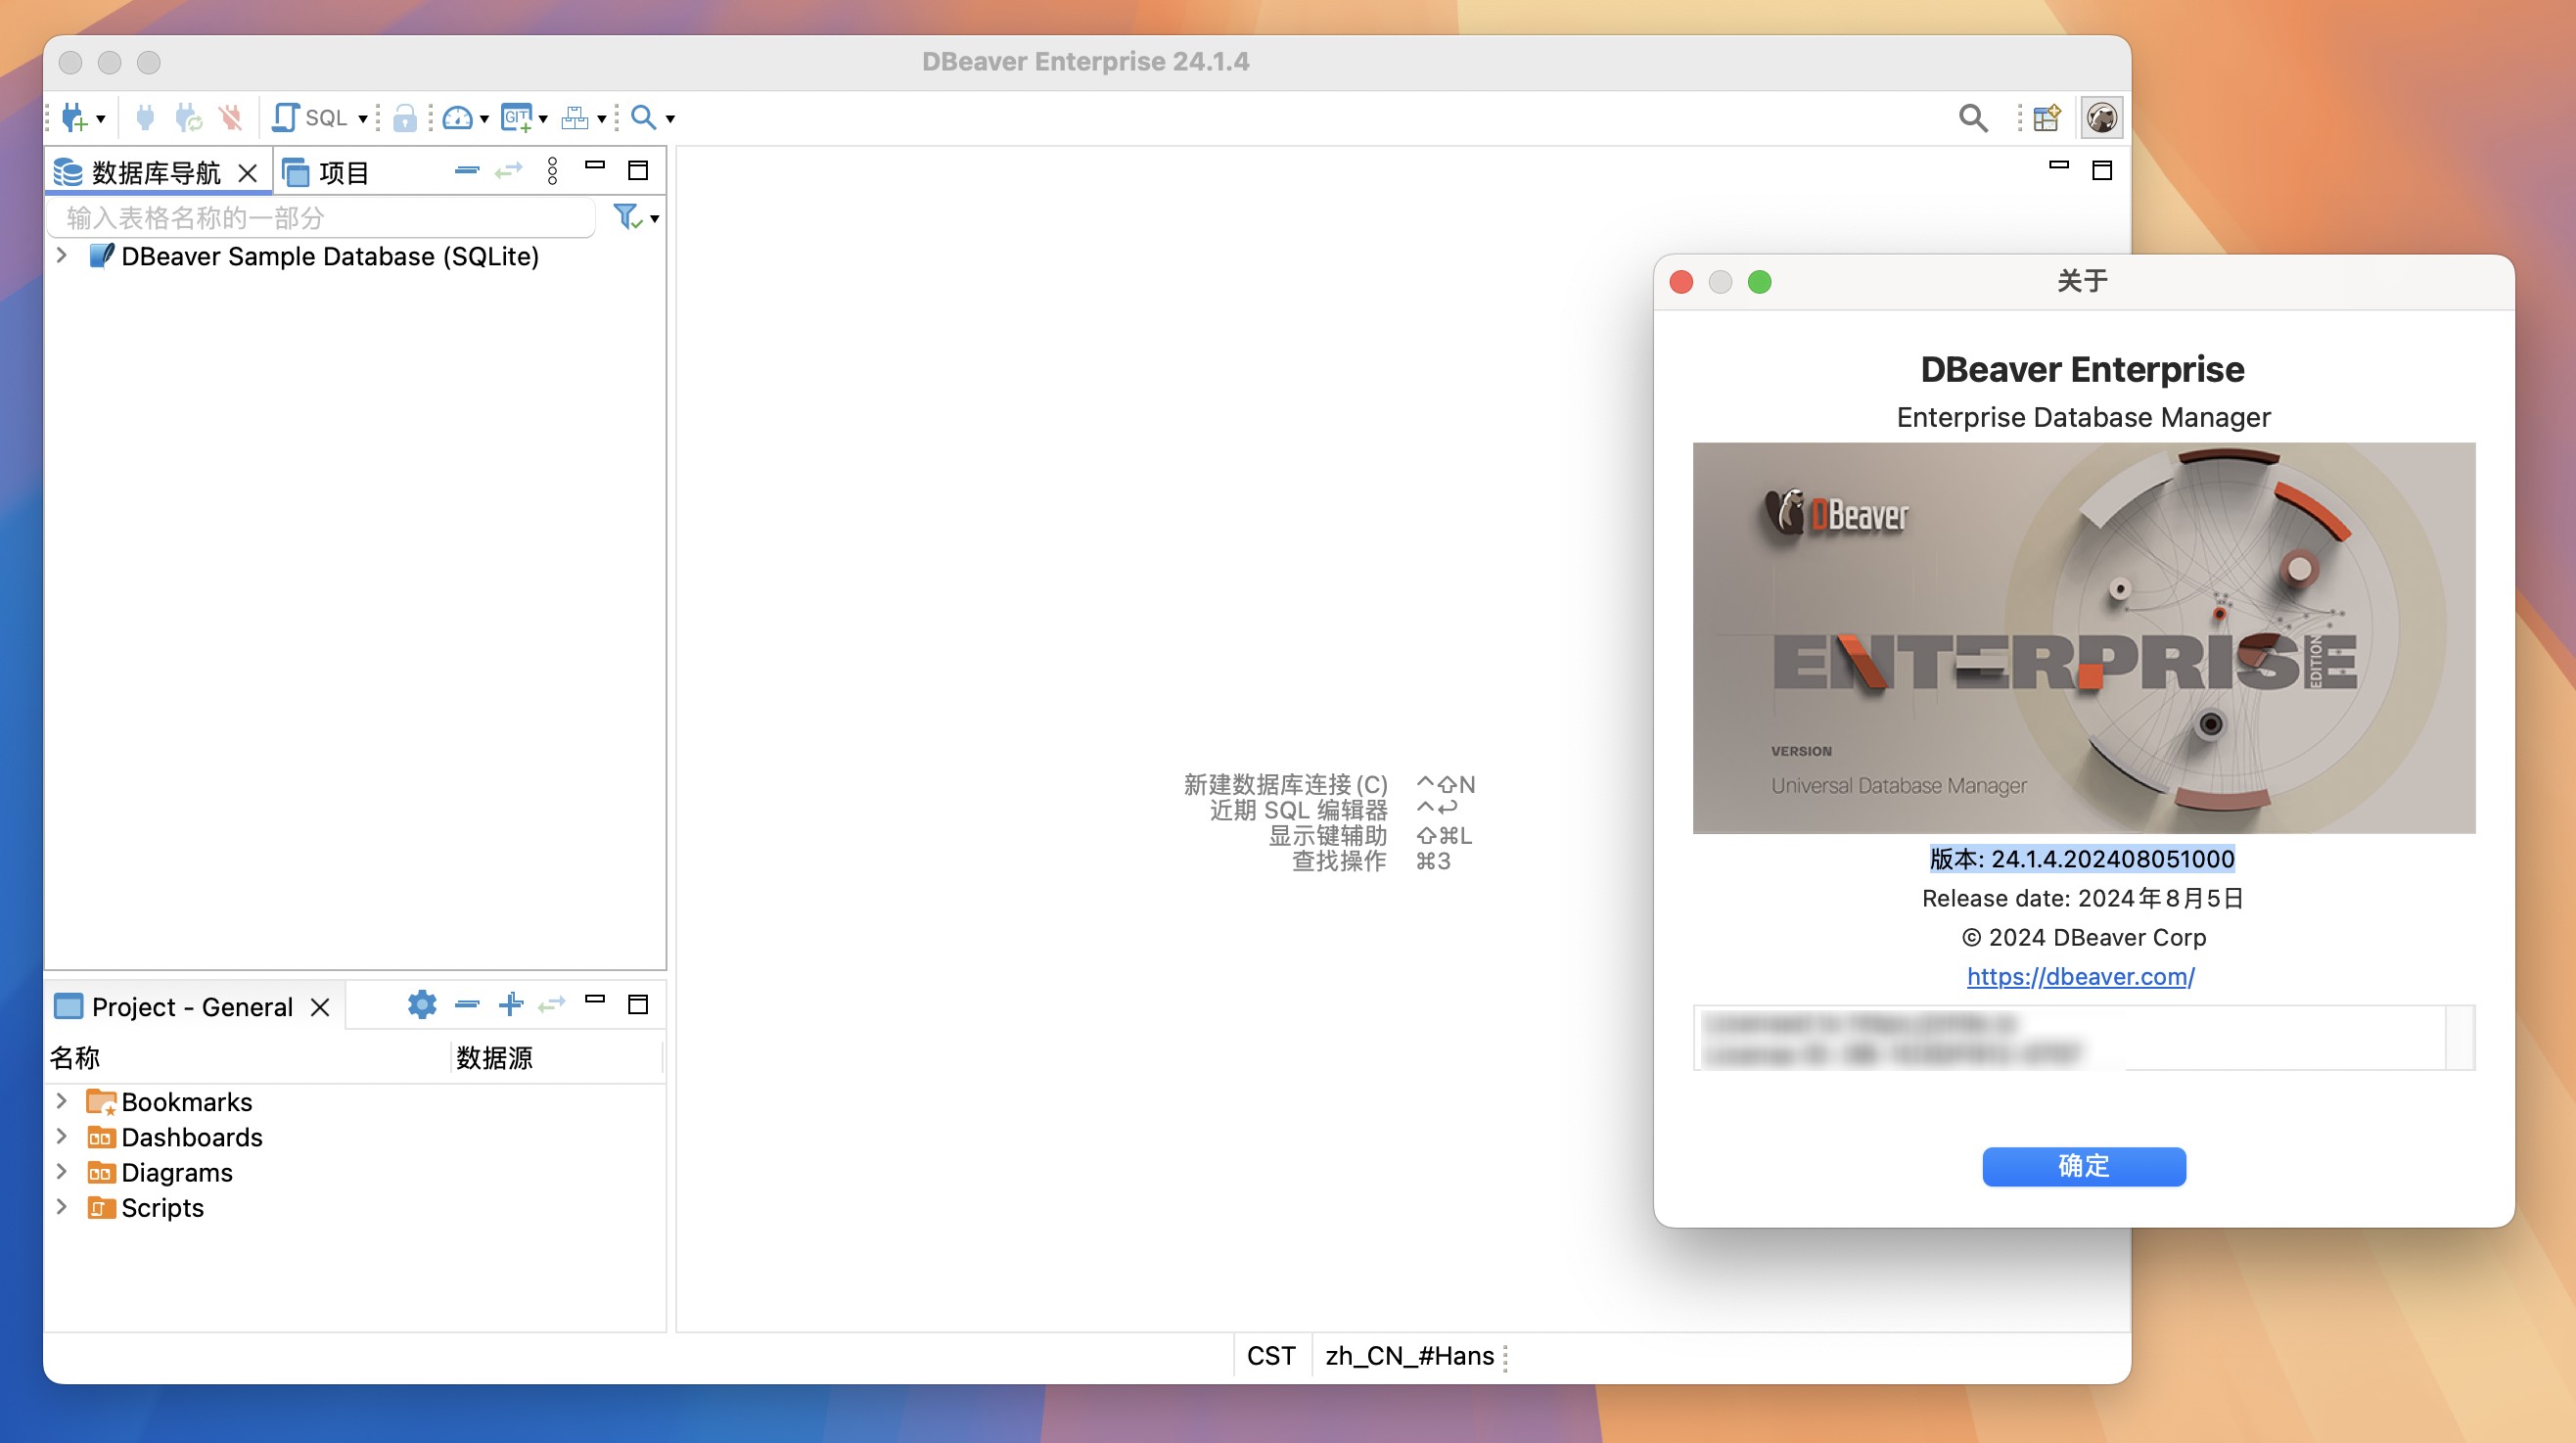This screenshot has width=2576, height=1443.
Task: Click the Disconnect red plug icon
Action: click(231, 118)
